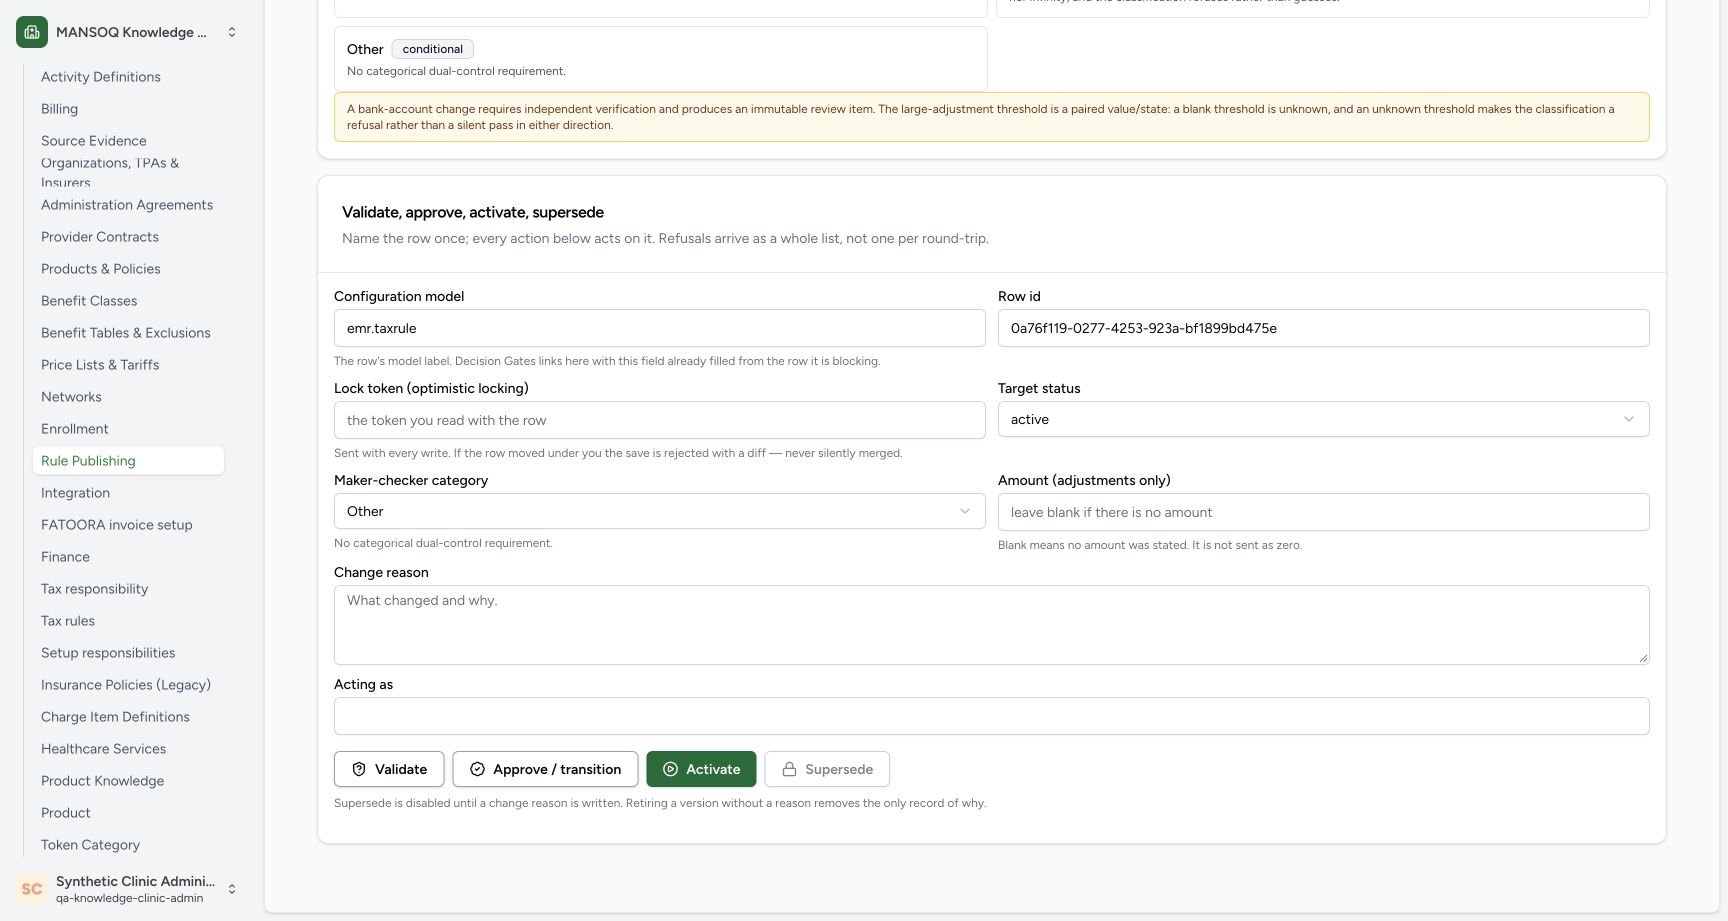Go to Billing in the sidebar
The image size is (1728, 921).
coord(59,109)
